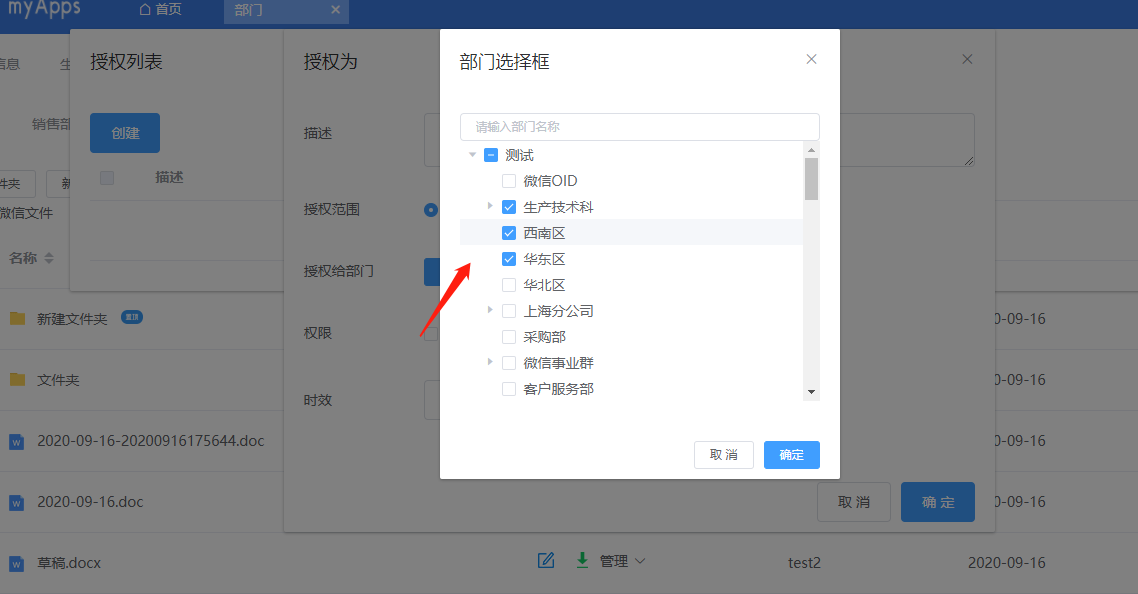Click the Word icon of 2020-09-16.doc
Image resolution: width=1138 pixels, height=594 pixels.
point(17,503)
